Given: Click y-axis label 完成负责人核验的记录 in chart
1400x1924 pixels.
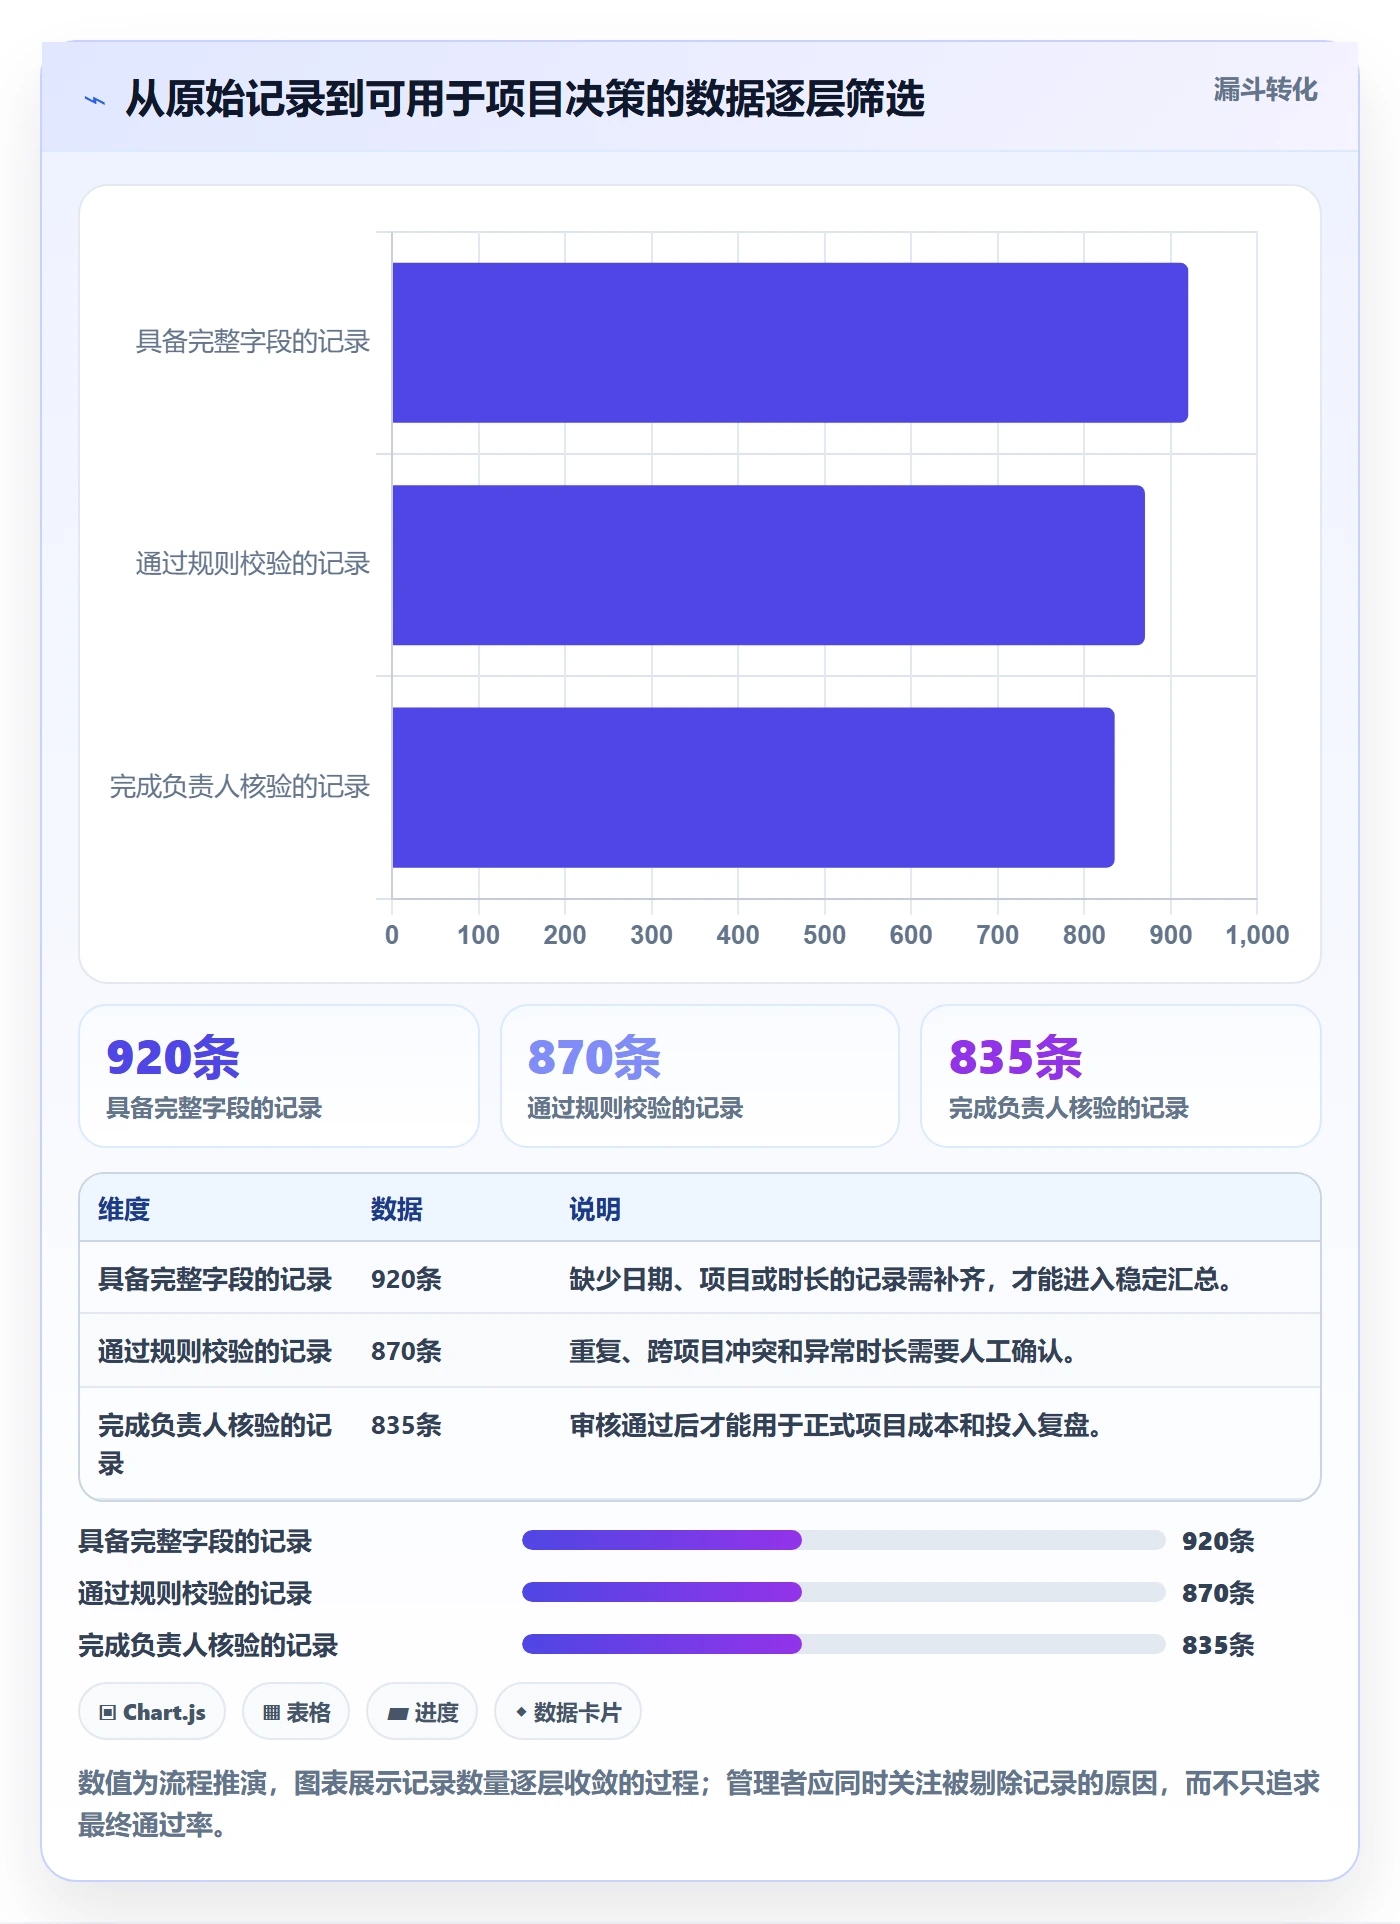Looking at the screenshot, I should click(240, 787).
